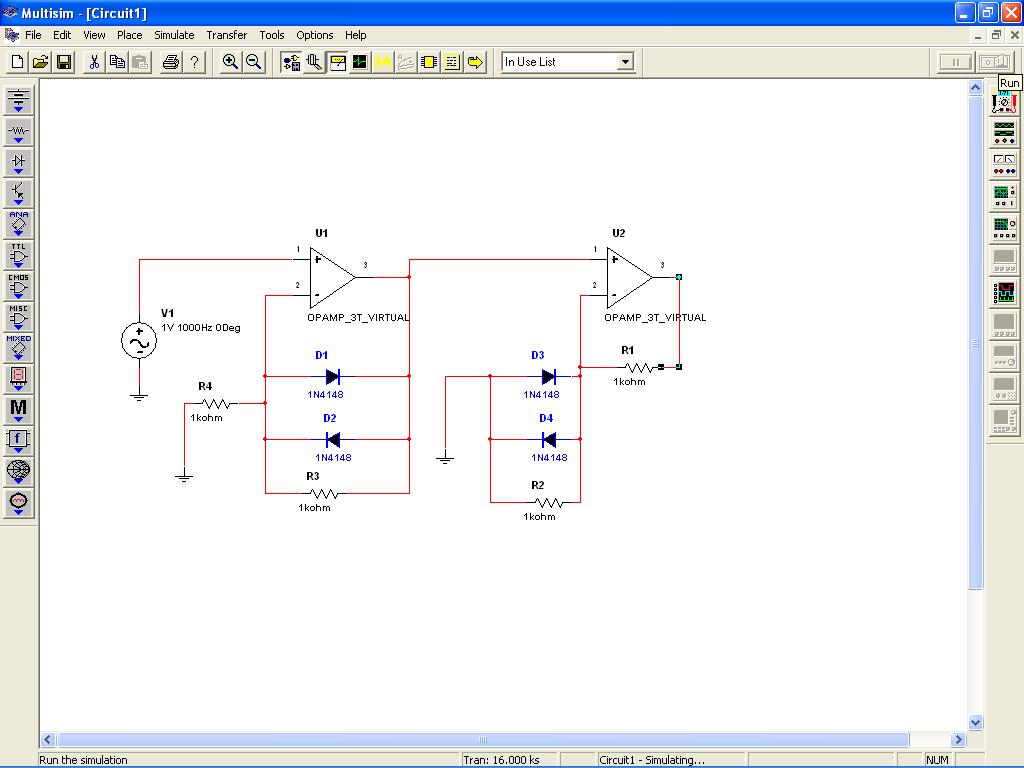Open the Simulate menu
The image size is (1024, 768).
174,35
